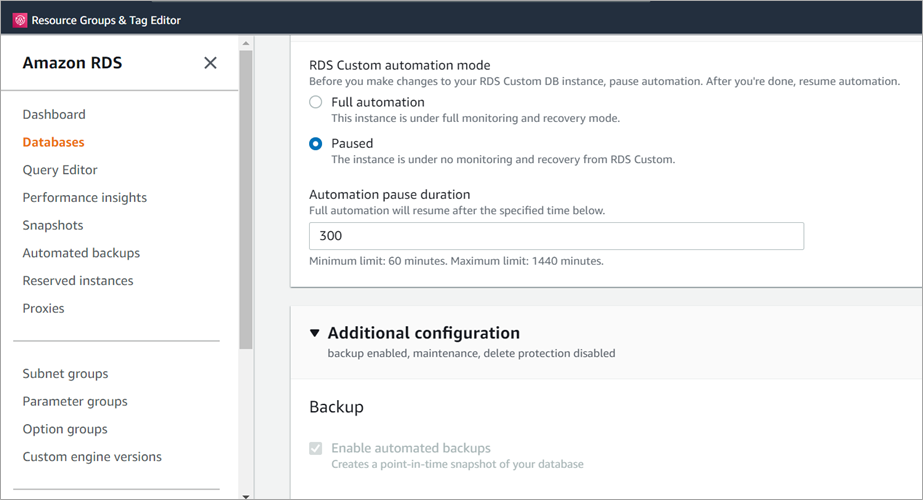Collapse the Additional configuration section
The height and width of the screenshot is (500, 923).
[x=315, y=333]
